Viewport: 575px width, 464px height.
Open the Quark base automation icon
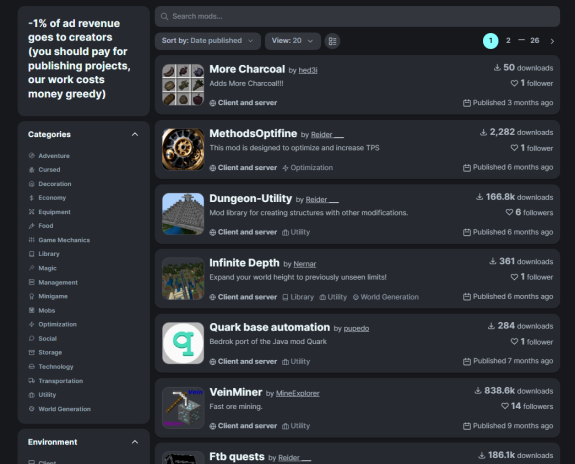[183, 343]
